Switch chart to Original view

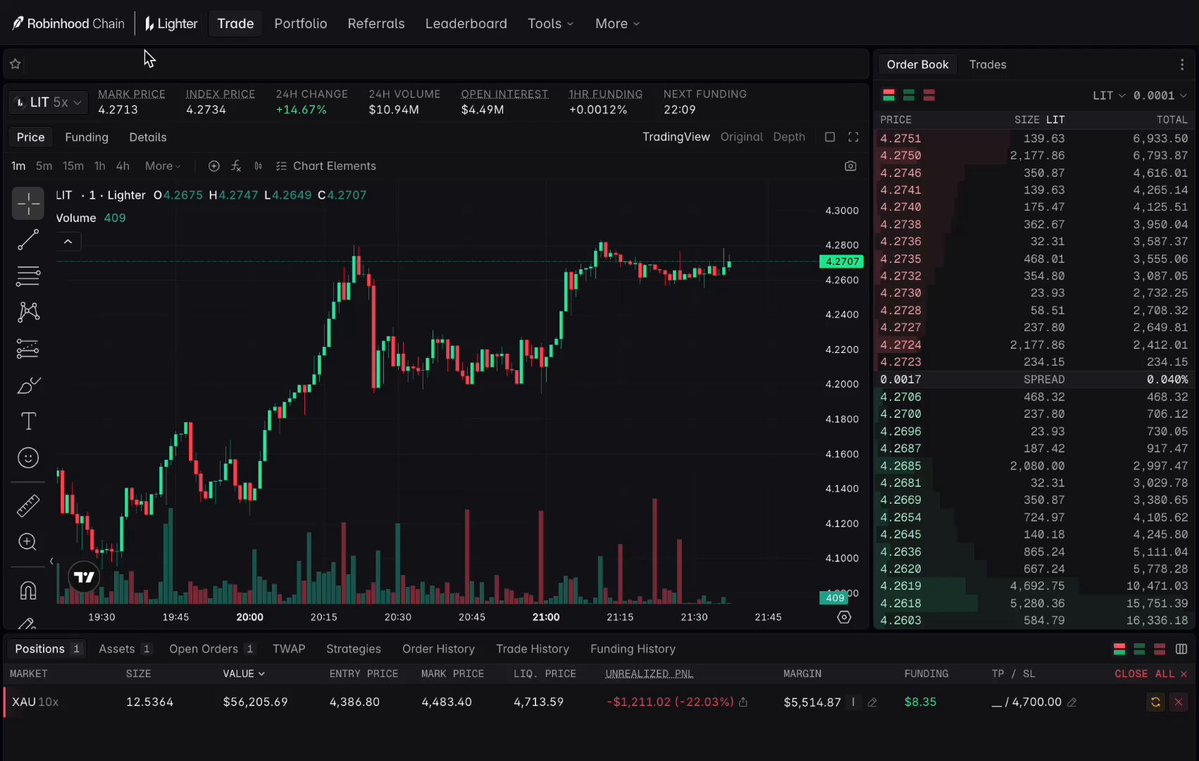click(x=741, y=137)
